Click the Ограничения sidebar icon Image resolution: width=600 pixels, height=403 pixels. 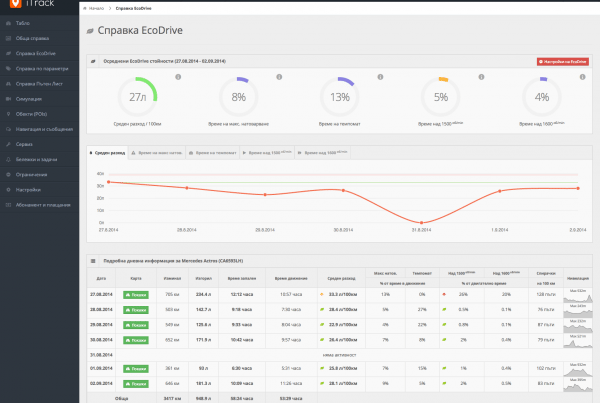[x=8, y=175]
